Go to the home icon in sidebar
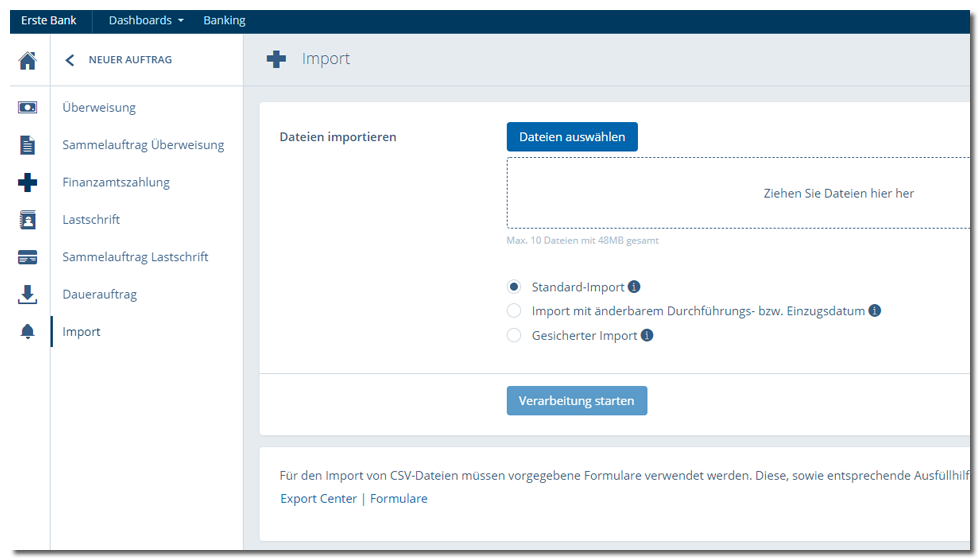The height and width of the screenshot is (560, 980). coord(28,60)
